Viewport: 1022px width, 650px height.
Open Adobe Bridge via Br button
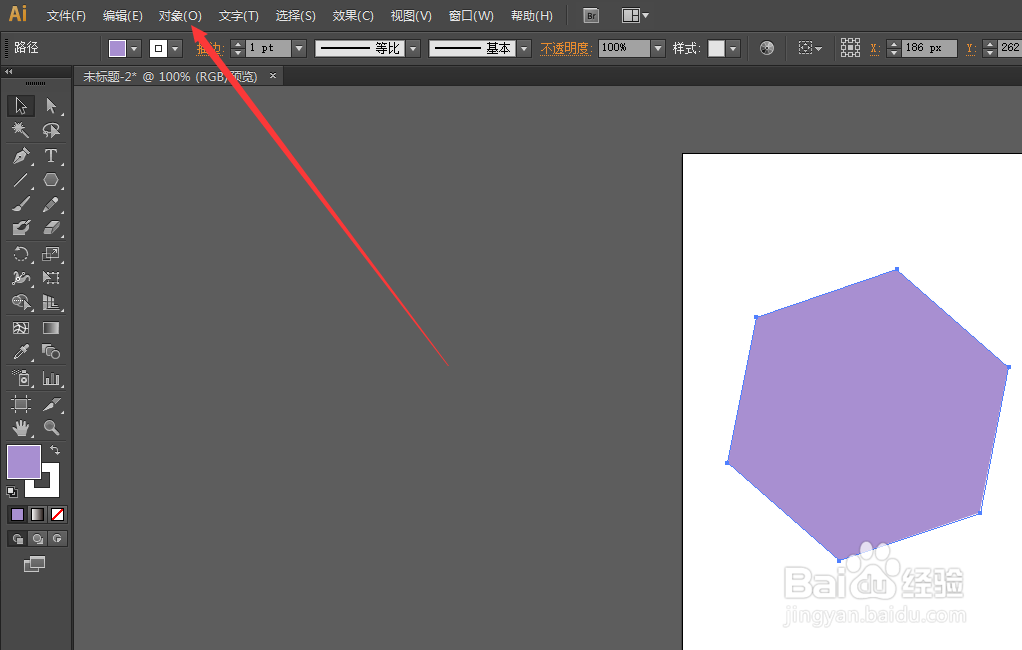point(591,16)
